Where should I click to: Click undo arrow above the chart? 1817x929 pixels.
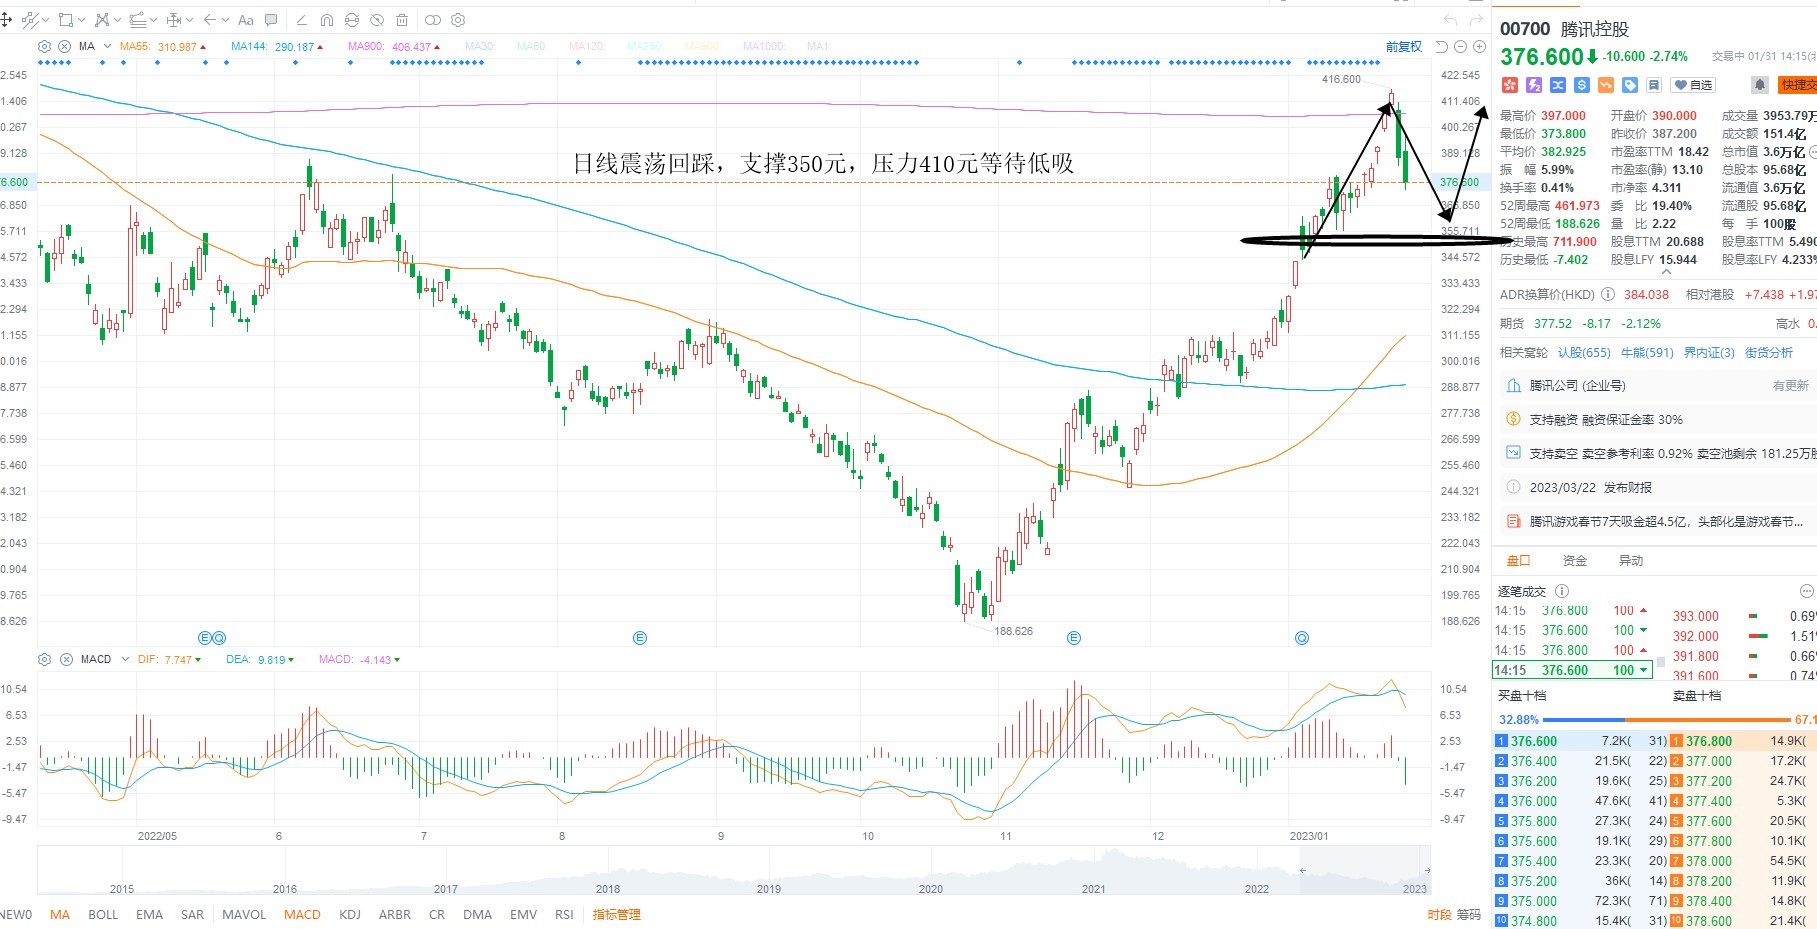pos(1451,20)
